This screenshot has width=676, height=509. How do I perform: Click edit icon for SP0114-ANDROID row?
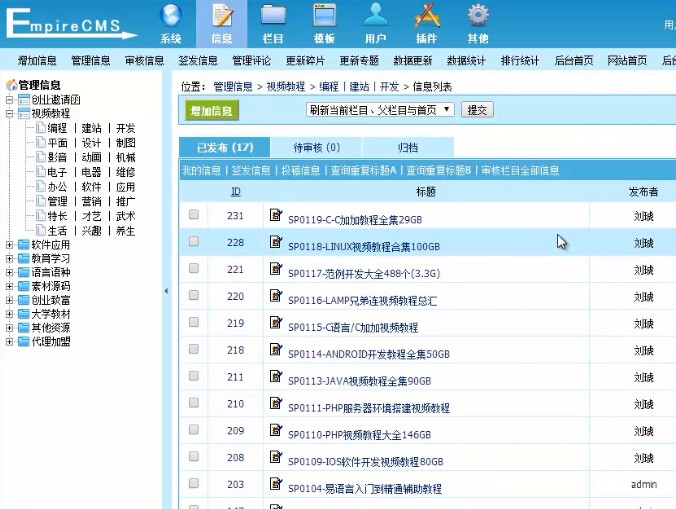click(x=275, y=349)
